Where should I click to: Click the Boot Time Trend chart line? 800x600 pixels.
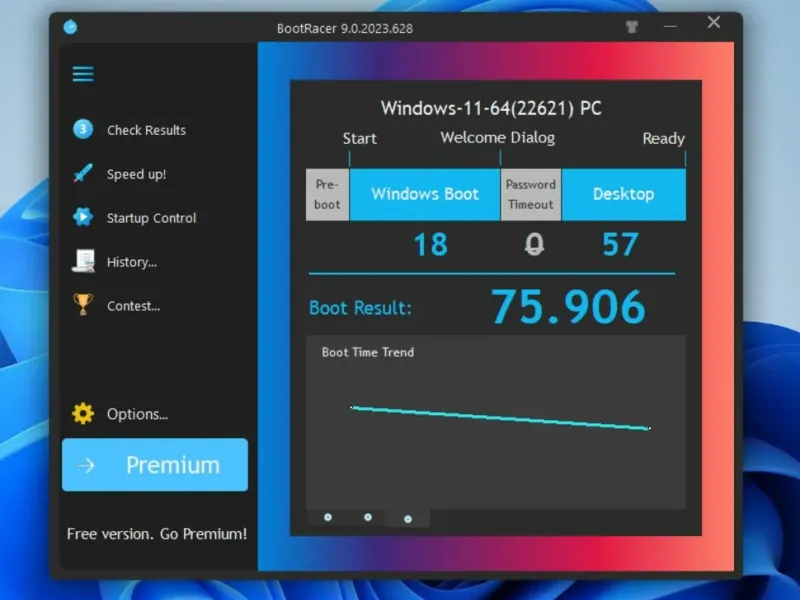(x=500, y=418)
